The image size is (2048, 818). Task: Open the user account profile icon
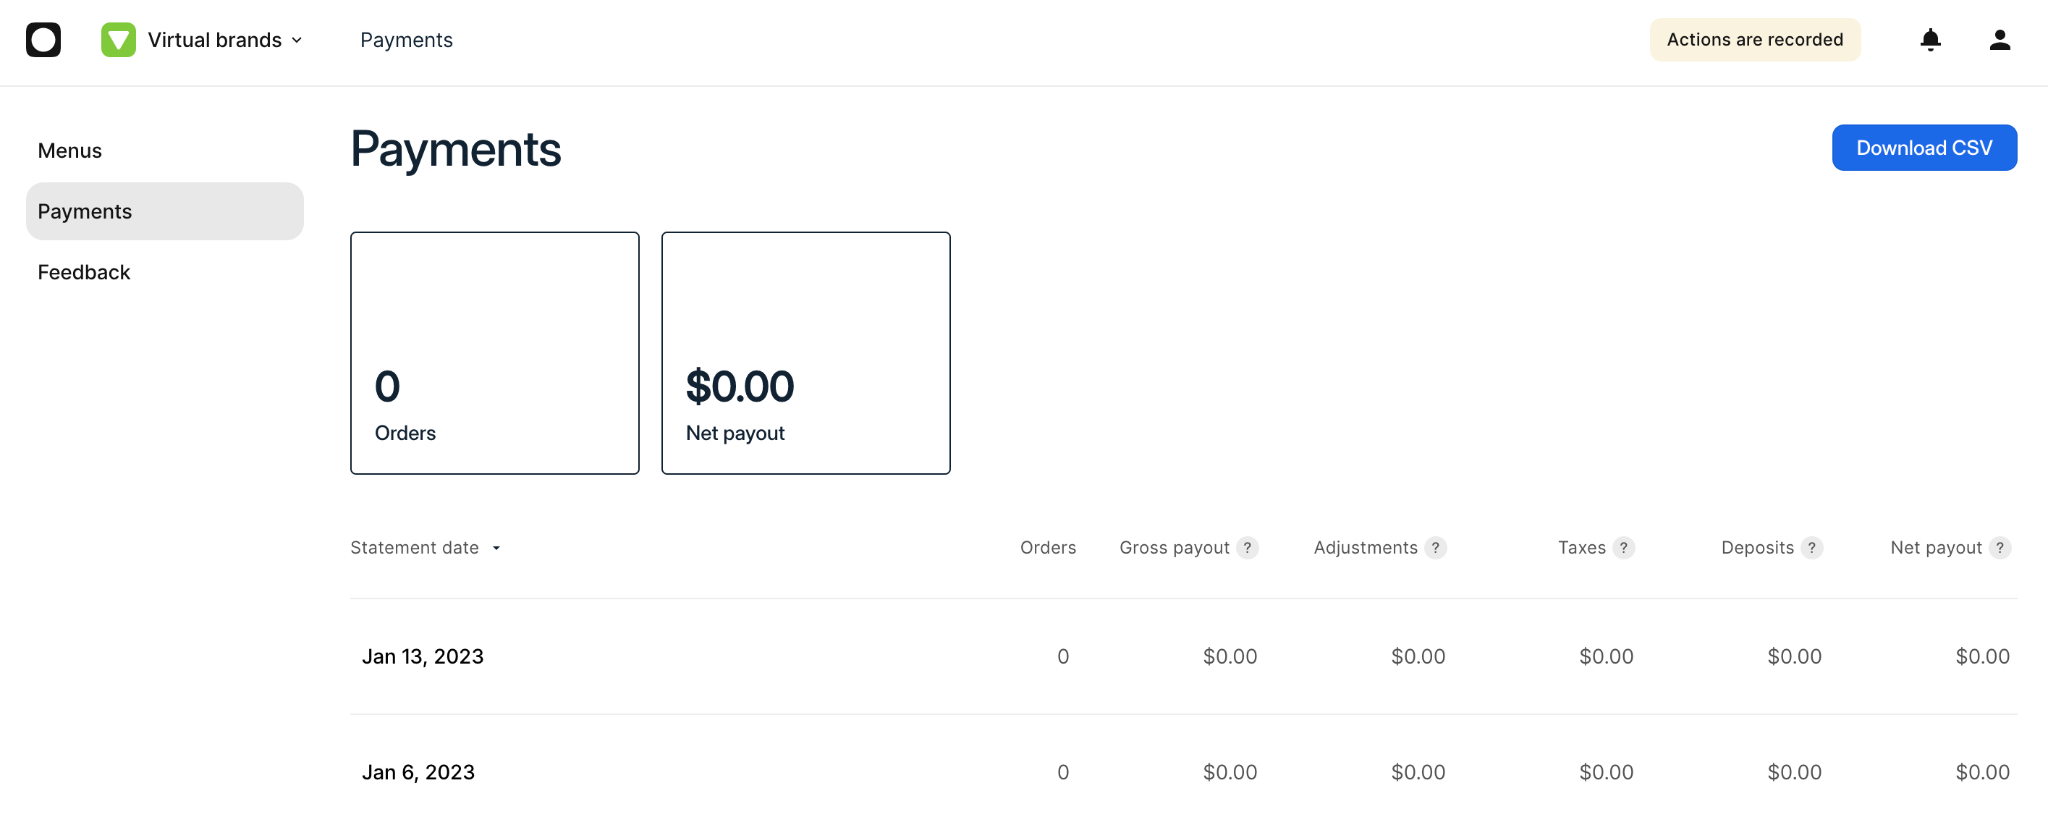[2000, 40]
